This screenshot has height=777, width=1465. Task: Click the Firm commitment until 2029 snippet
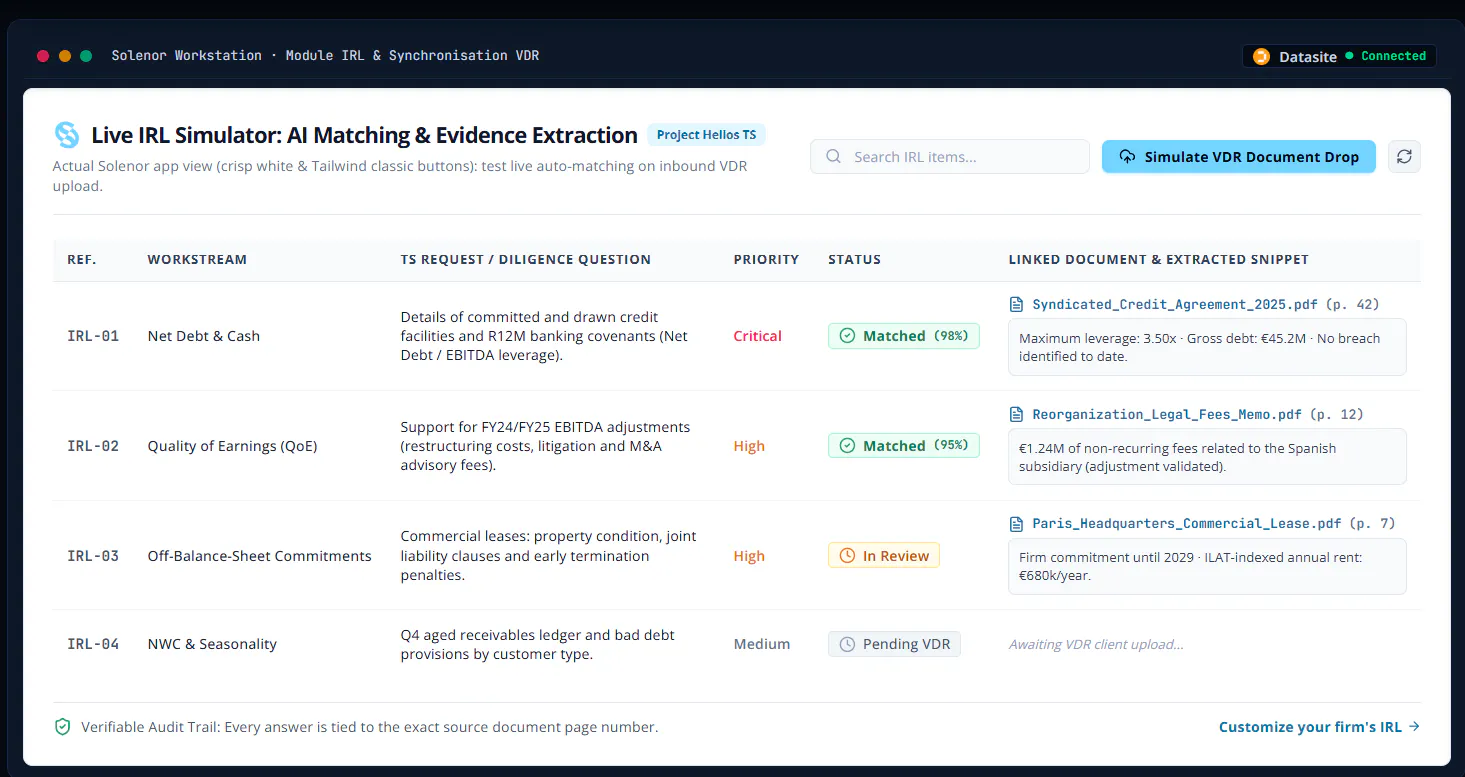(x=1207, y=566)
